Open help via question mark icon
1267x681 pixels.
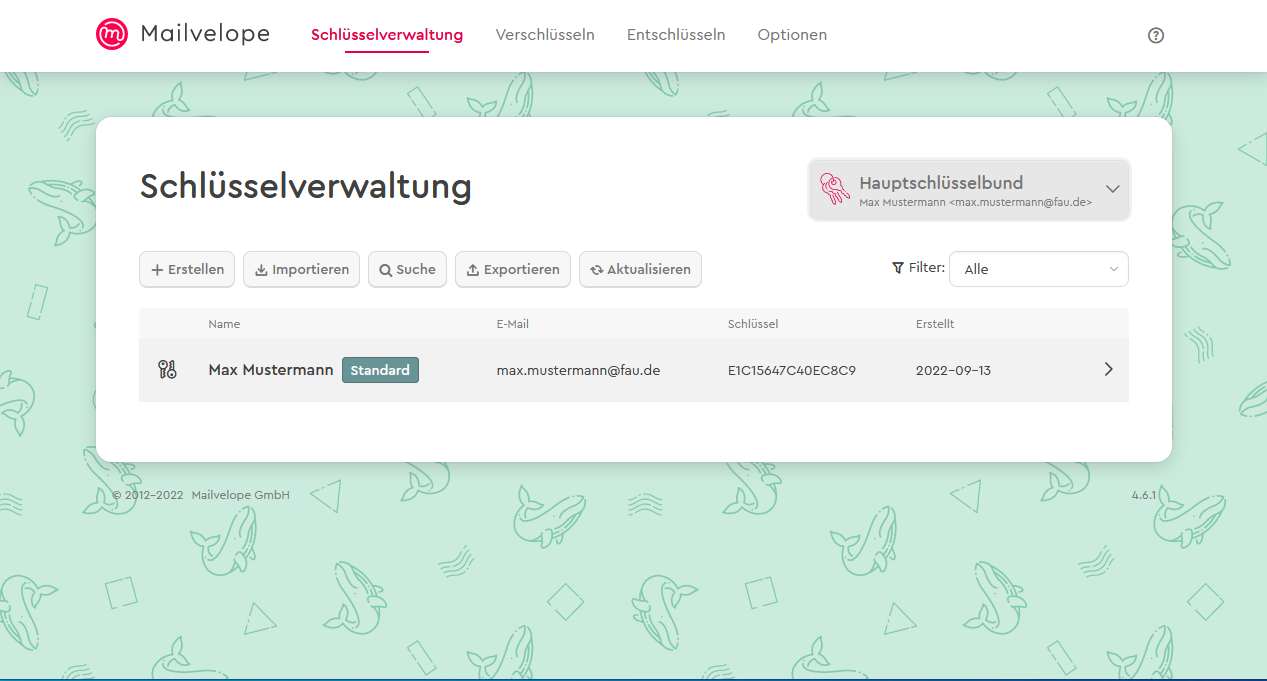[1156, 35]
